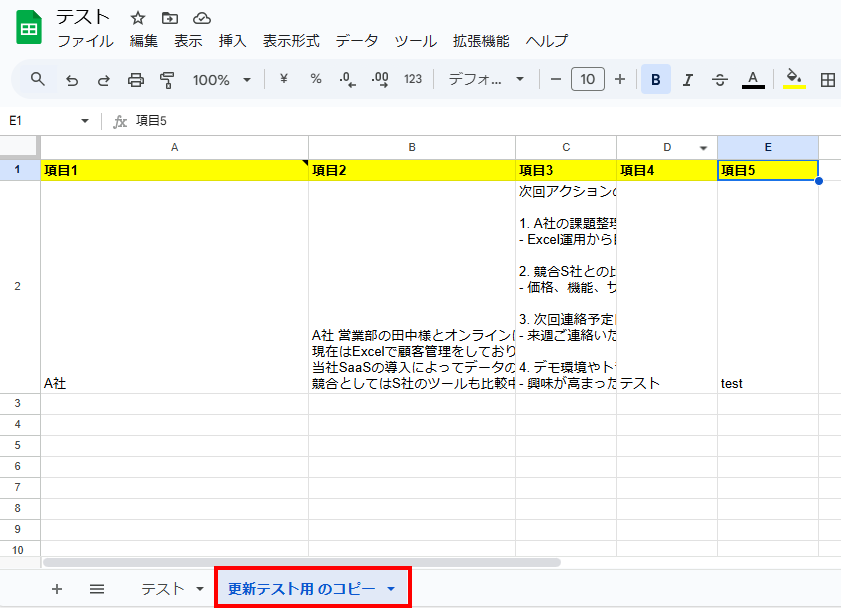Toggle strikethrough formatting
Viewport: 841px width, 608px height.
click(x=720, y=80)
